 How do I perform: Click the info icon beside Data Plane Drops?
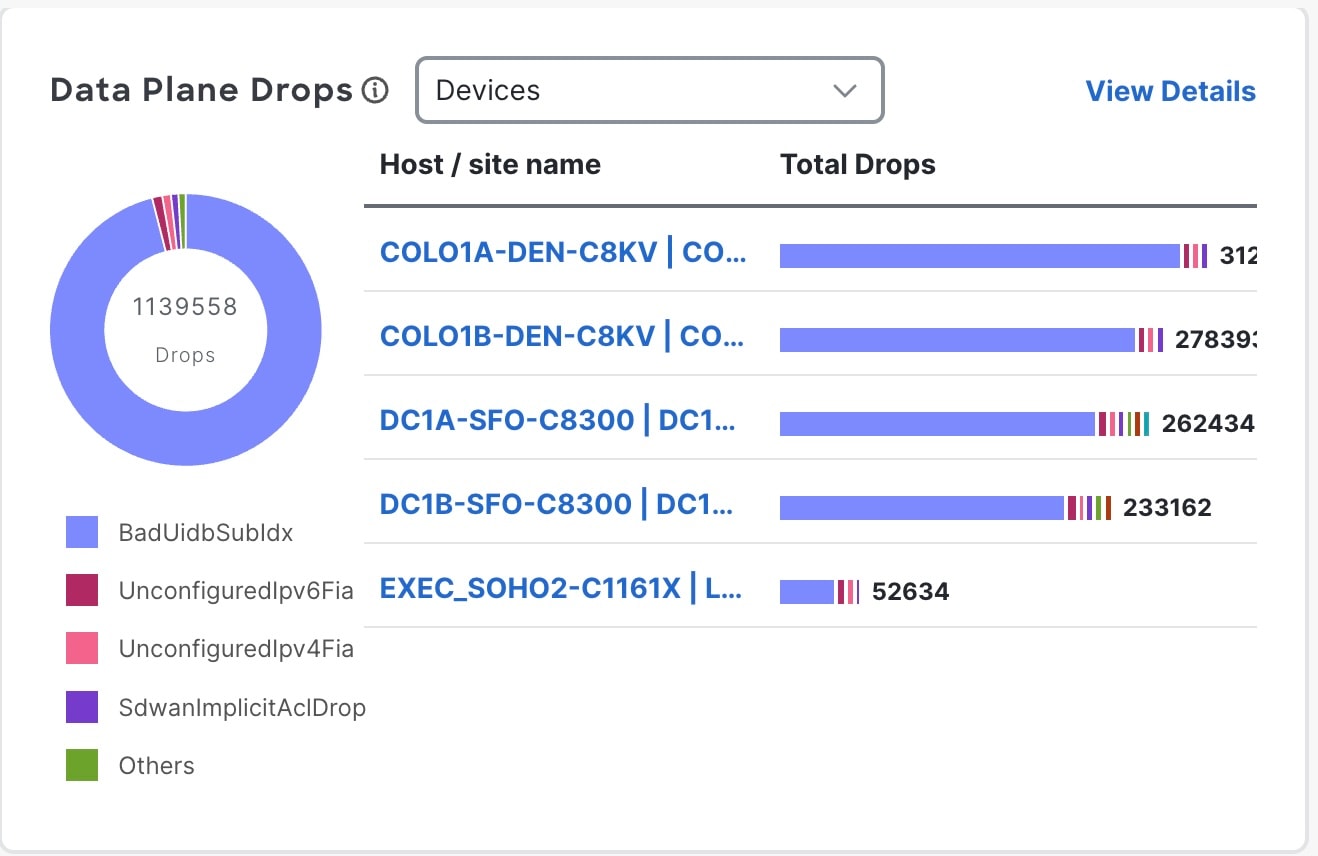(374, 91)
